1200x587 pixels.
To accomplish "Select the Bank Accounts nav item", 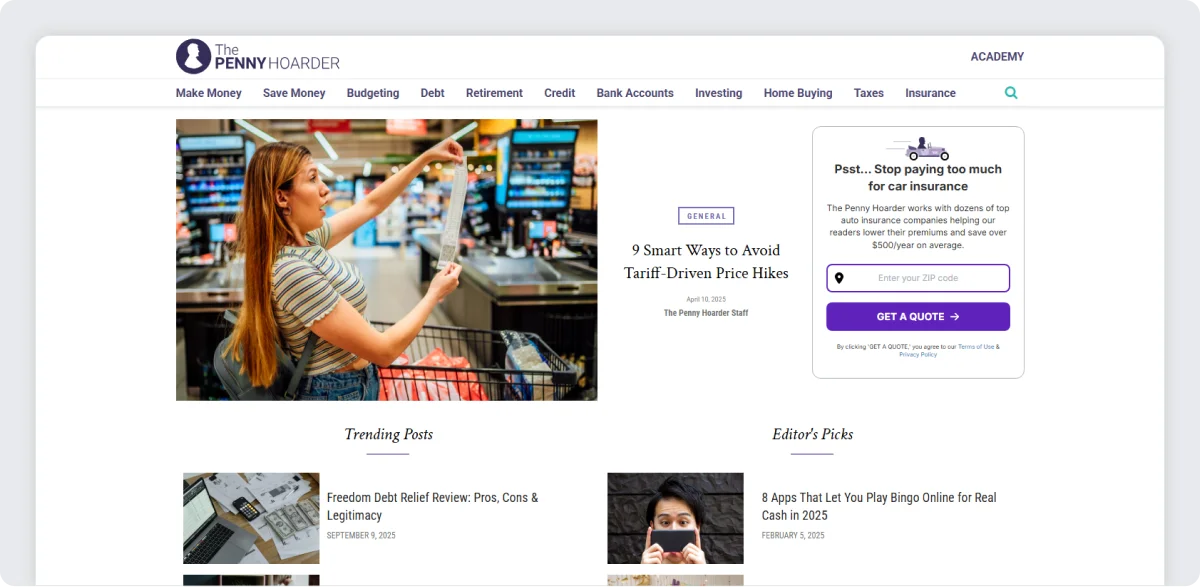I will click(x=635, y=92).
